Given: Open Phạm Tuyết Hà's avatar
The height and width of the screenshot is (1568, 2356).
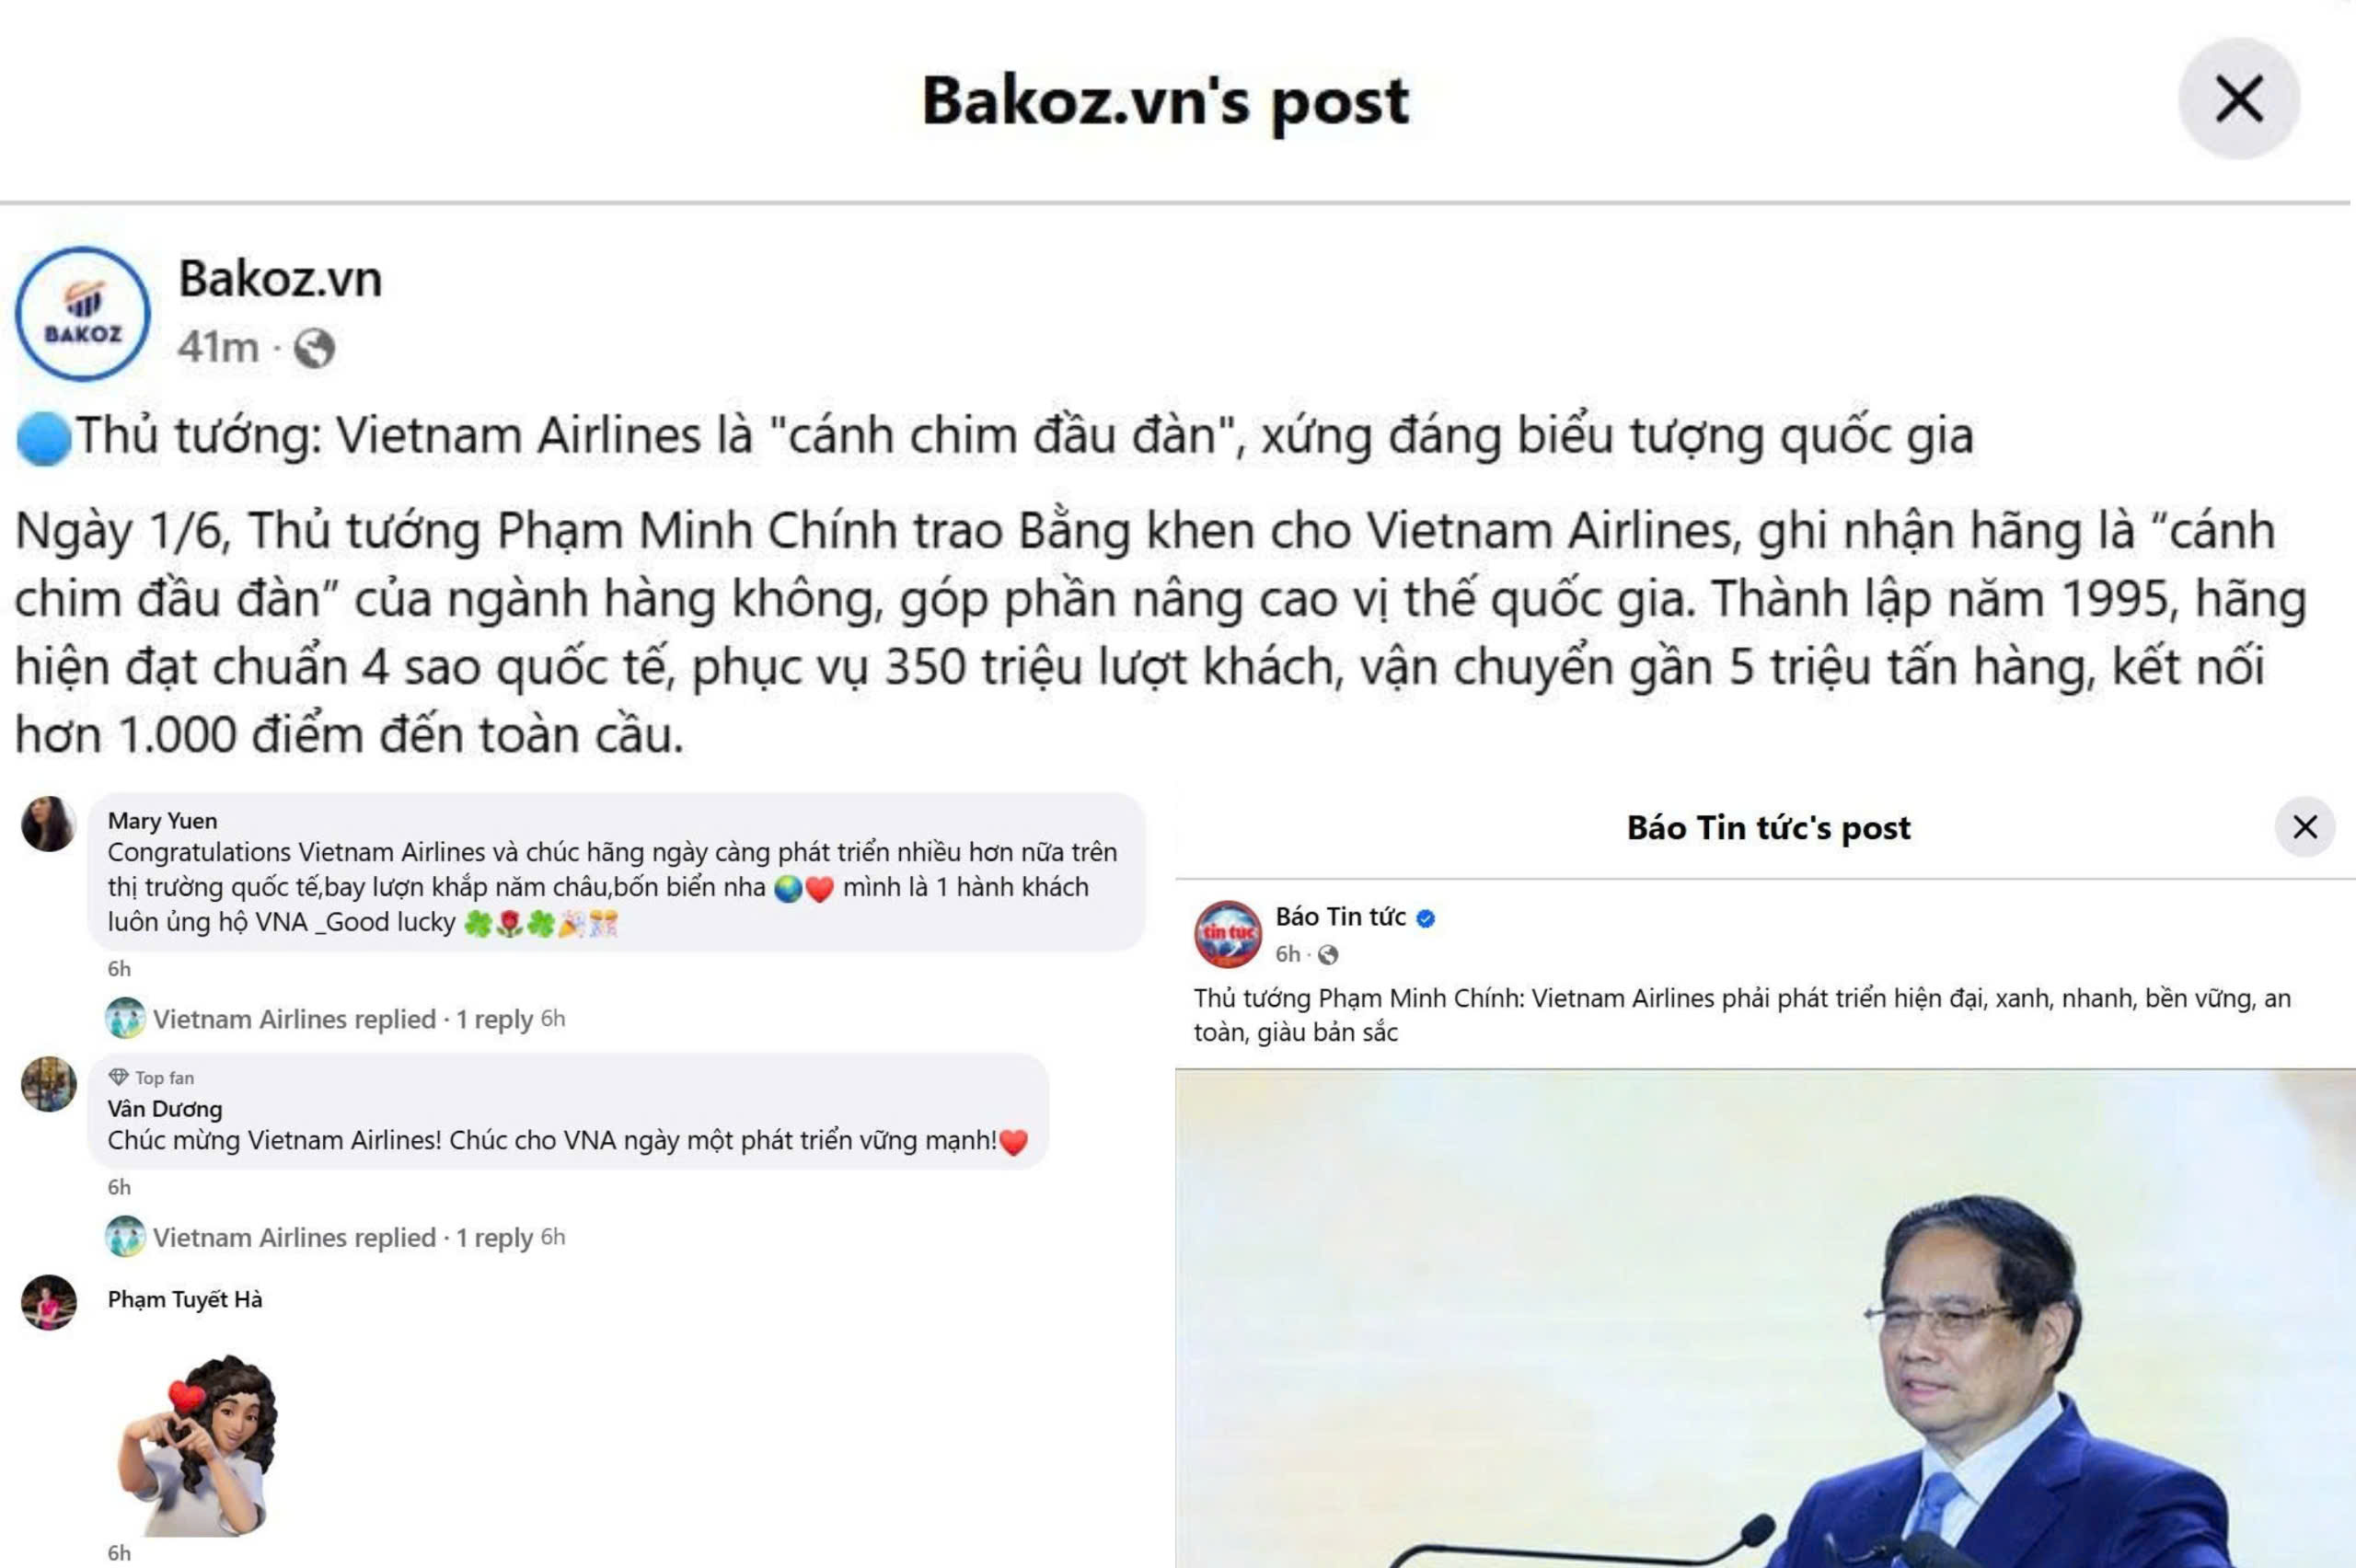Looking at the screenshot, I should (x=49, y=1302).
